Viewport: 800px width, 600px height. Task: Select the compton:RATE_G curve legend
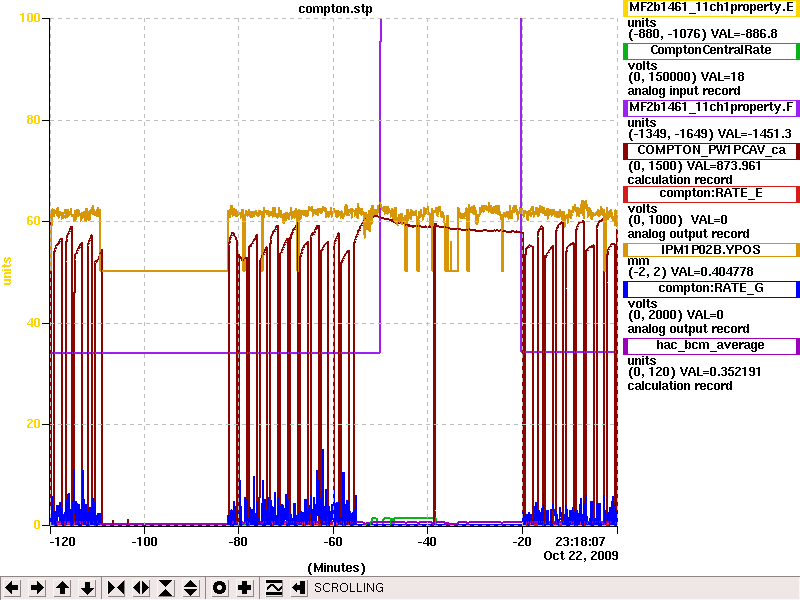711,289
